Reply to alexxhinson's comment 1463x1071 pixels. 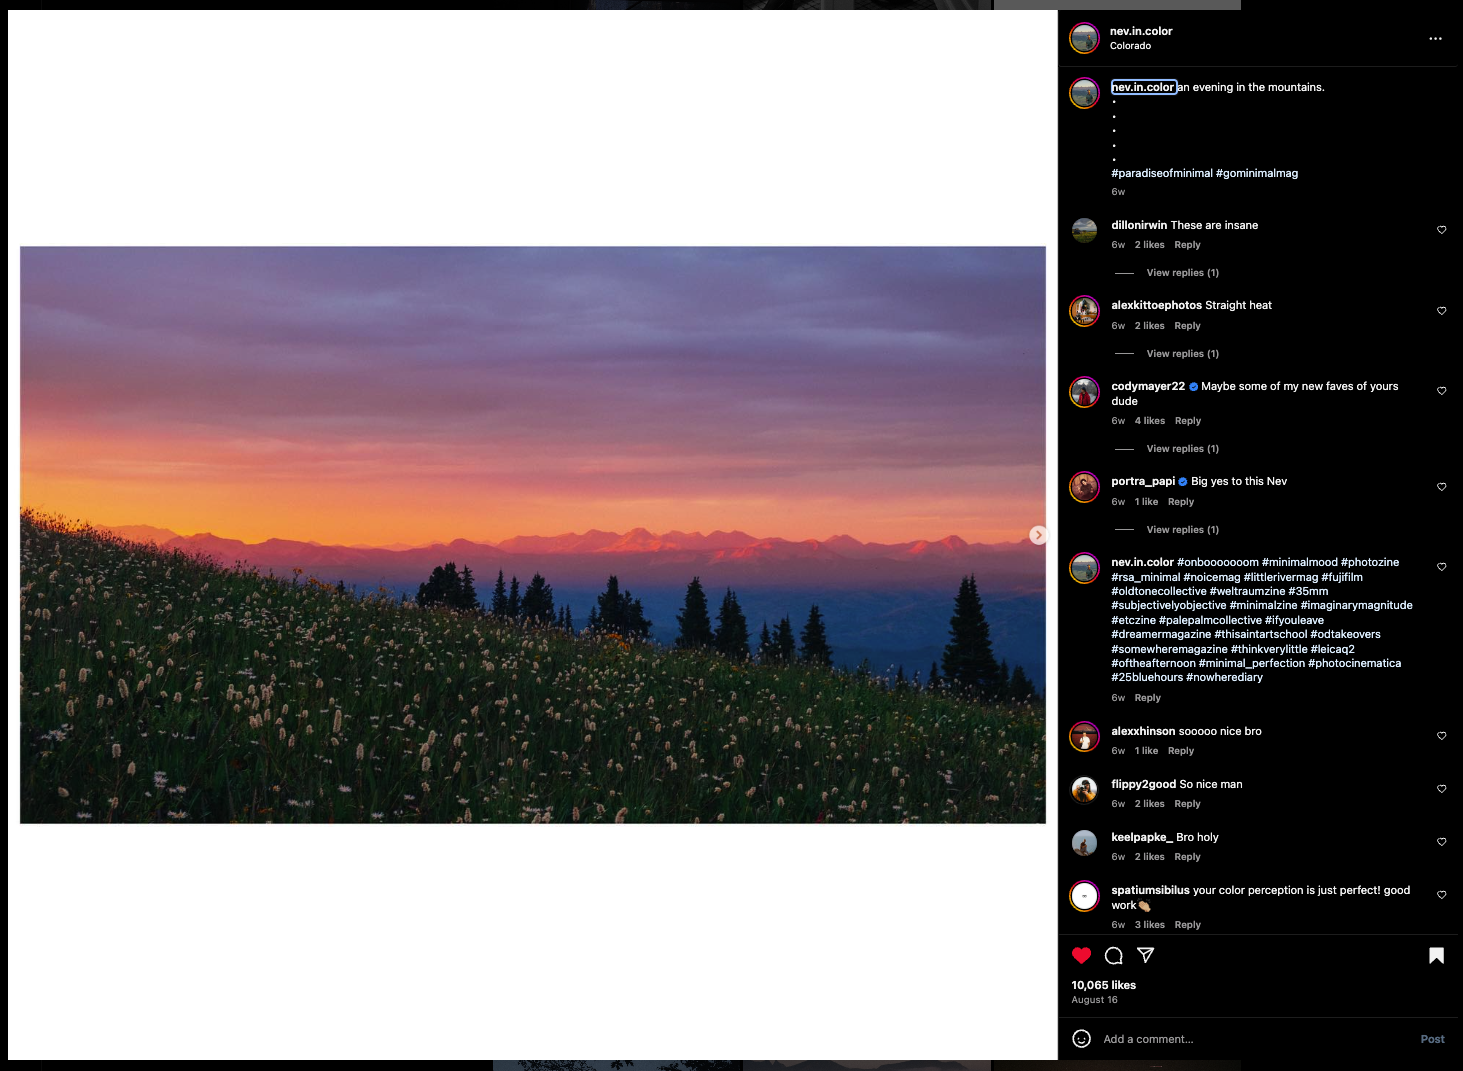1180,751
